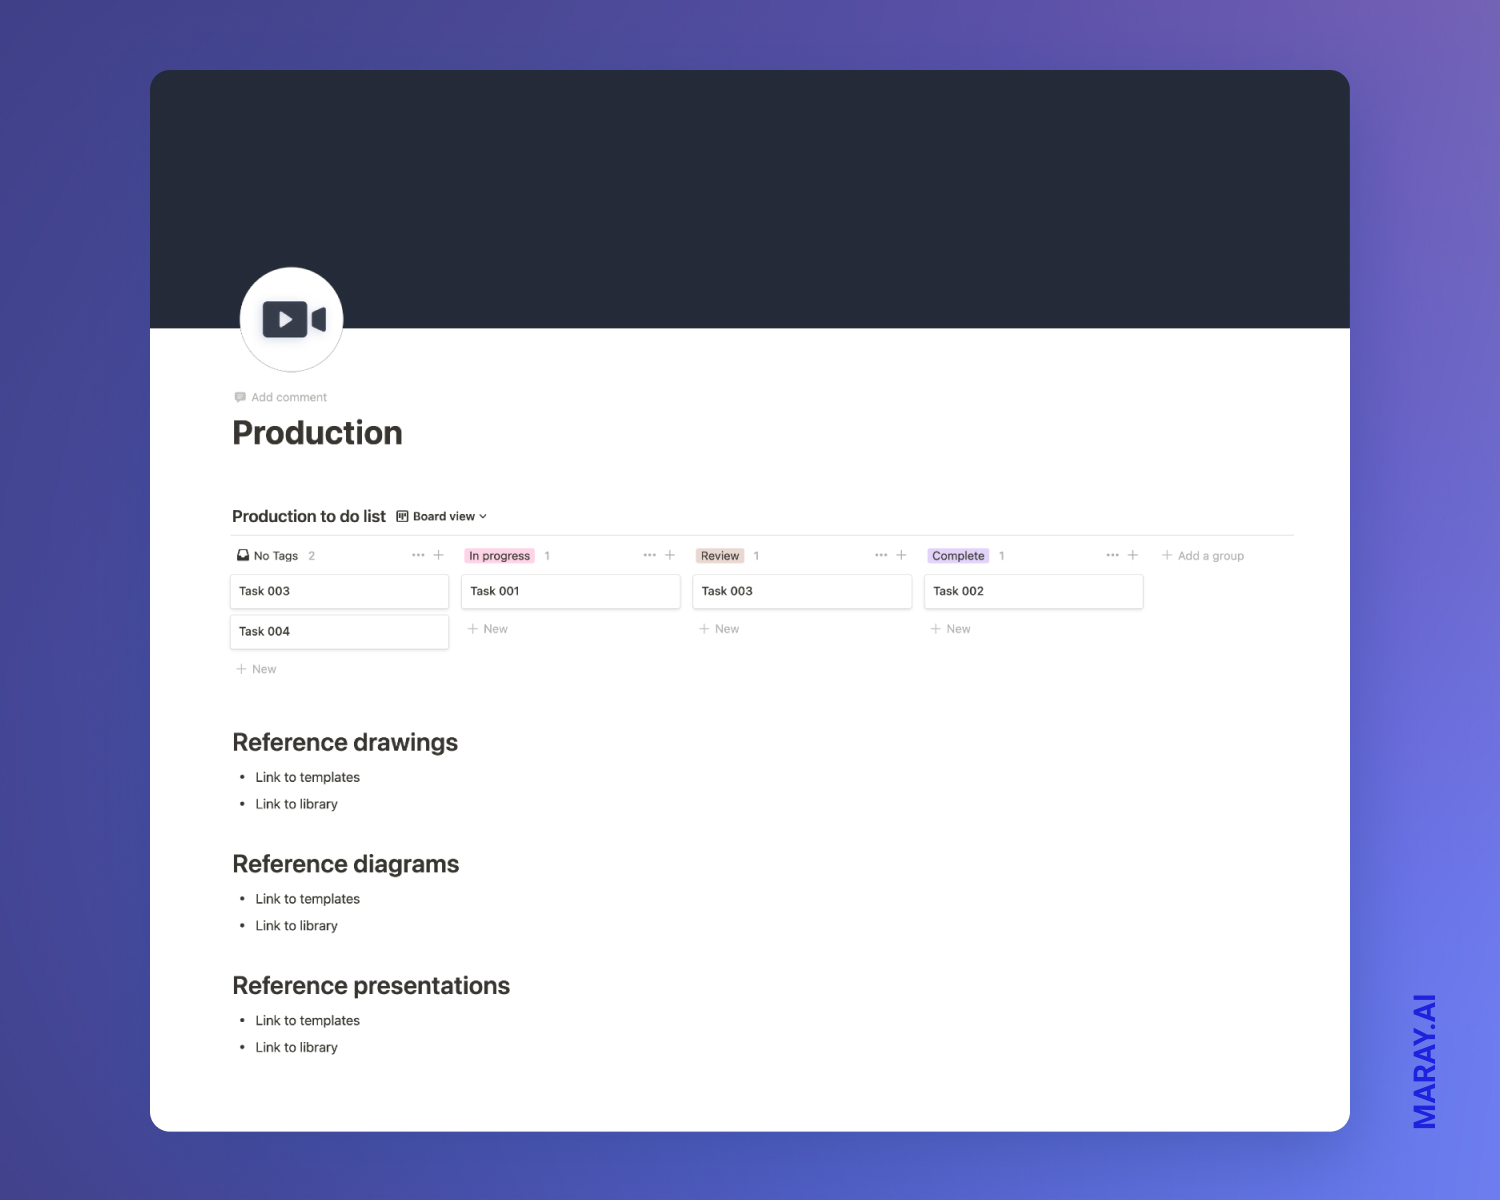Click Link to library under Reference diagrams
This screenshot has height=1200, width=1500.
(296, 926)
